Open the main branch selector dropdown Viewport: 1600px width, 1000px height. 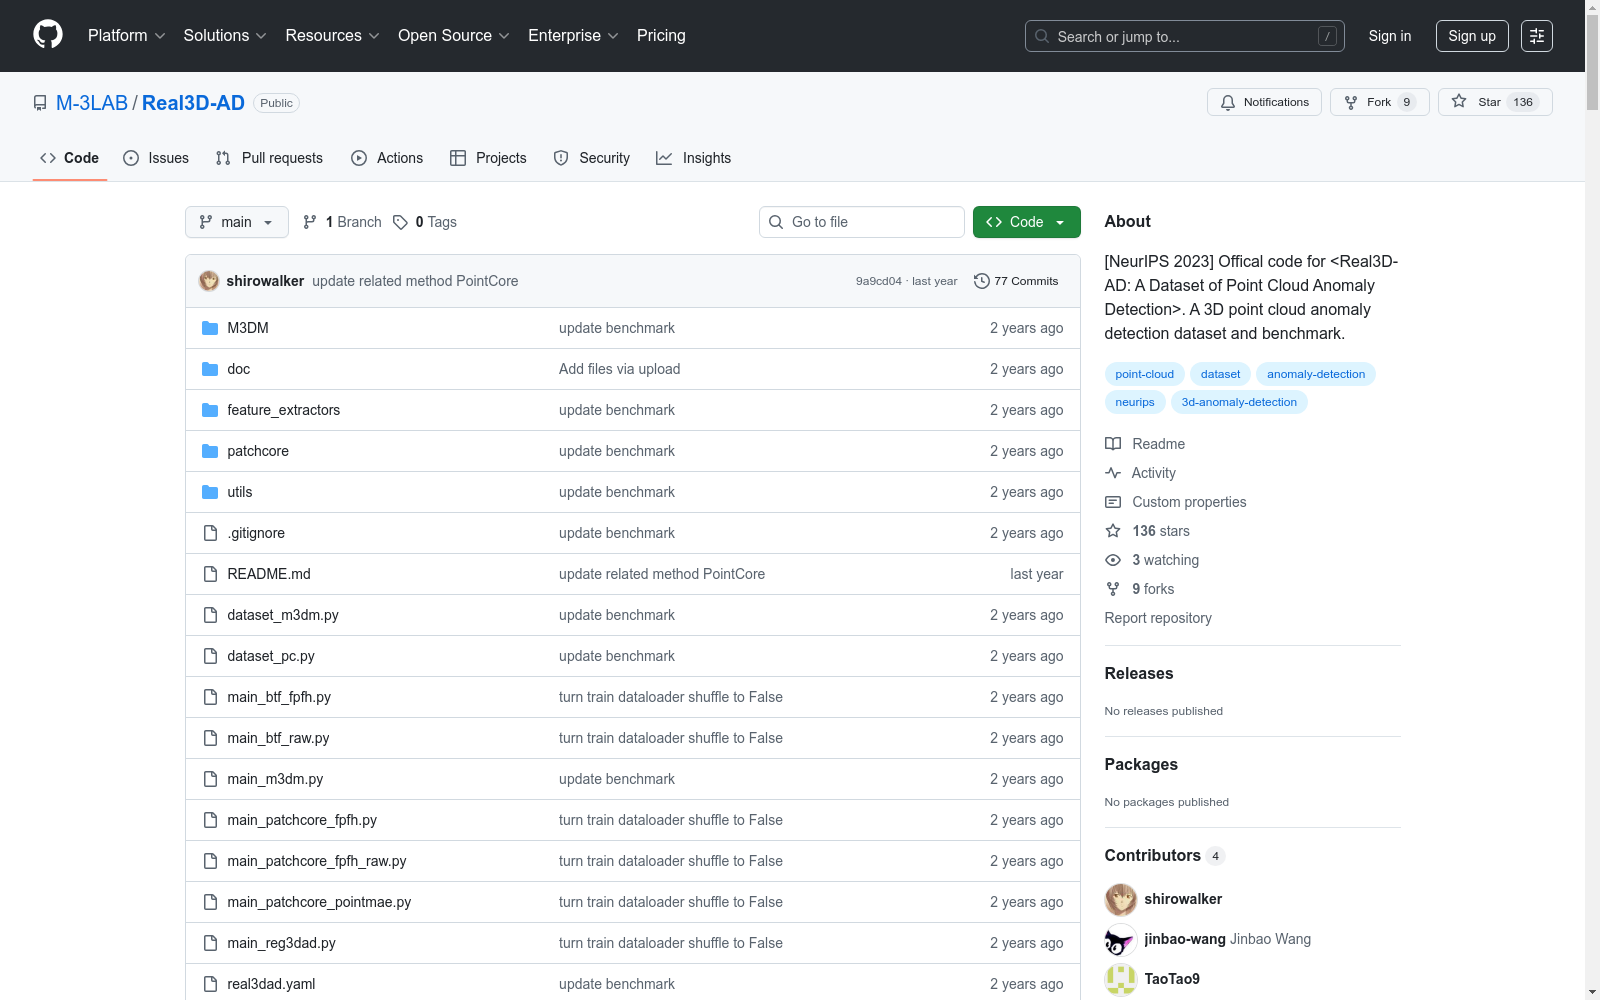tap(237, 222)
